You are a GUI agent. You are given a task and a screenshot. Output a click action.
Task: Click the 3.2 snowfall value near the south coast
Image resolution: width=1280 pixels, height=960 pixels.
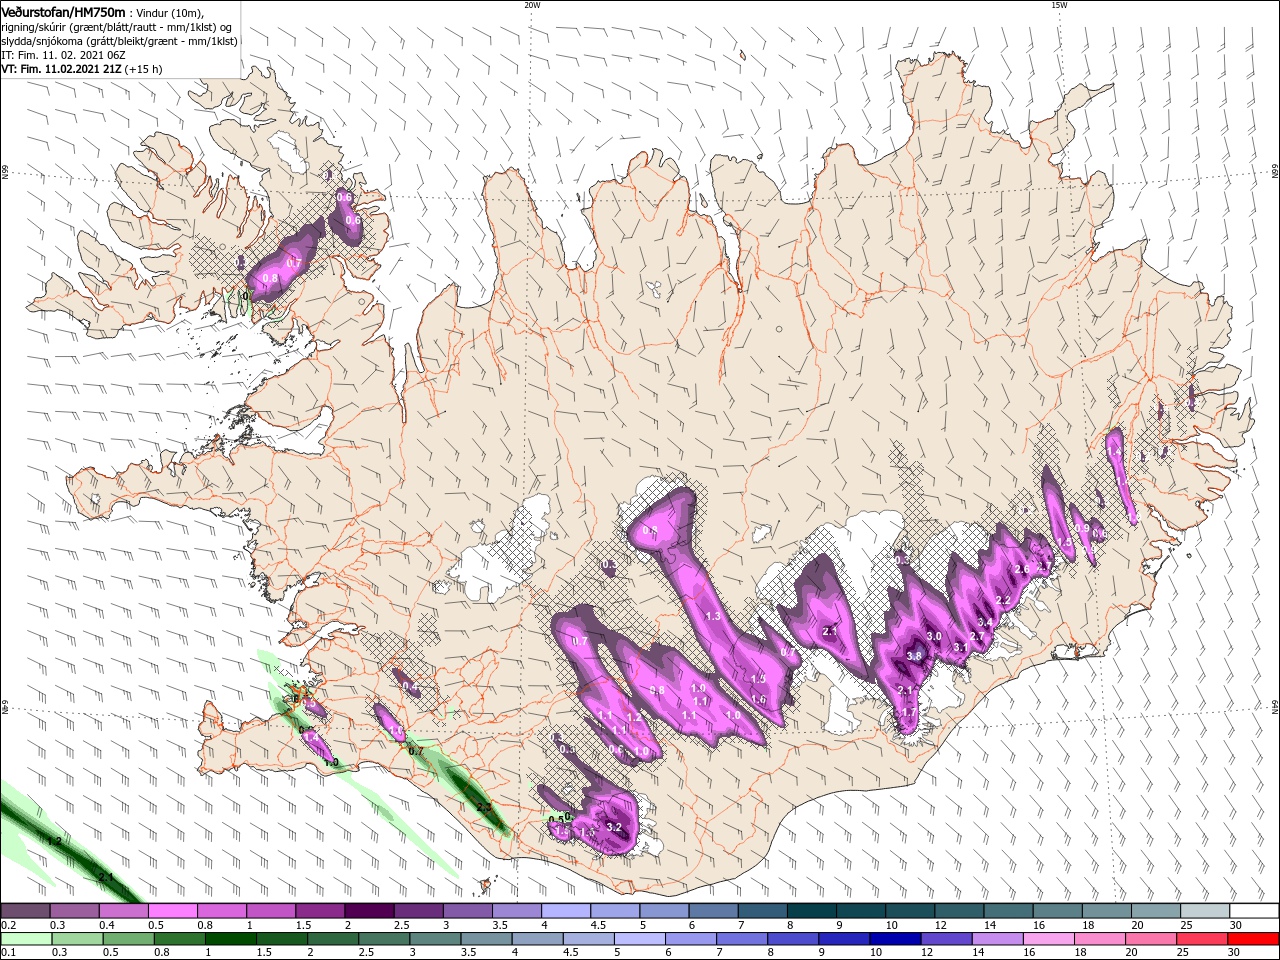(x=614, y=827)
